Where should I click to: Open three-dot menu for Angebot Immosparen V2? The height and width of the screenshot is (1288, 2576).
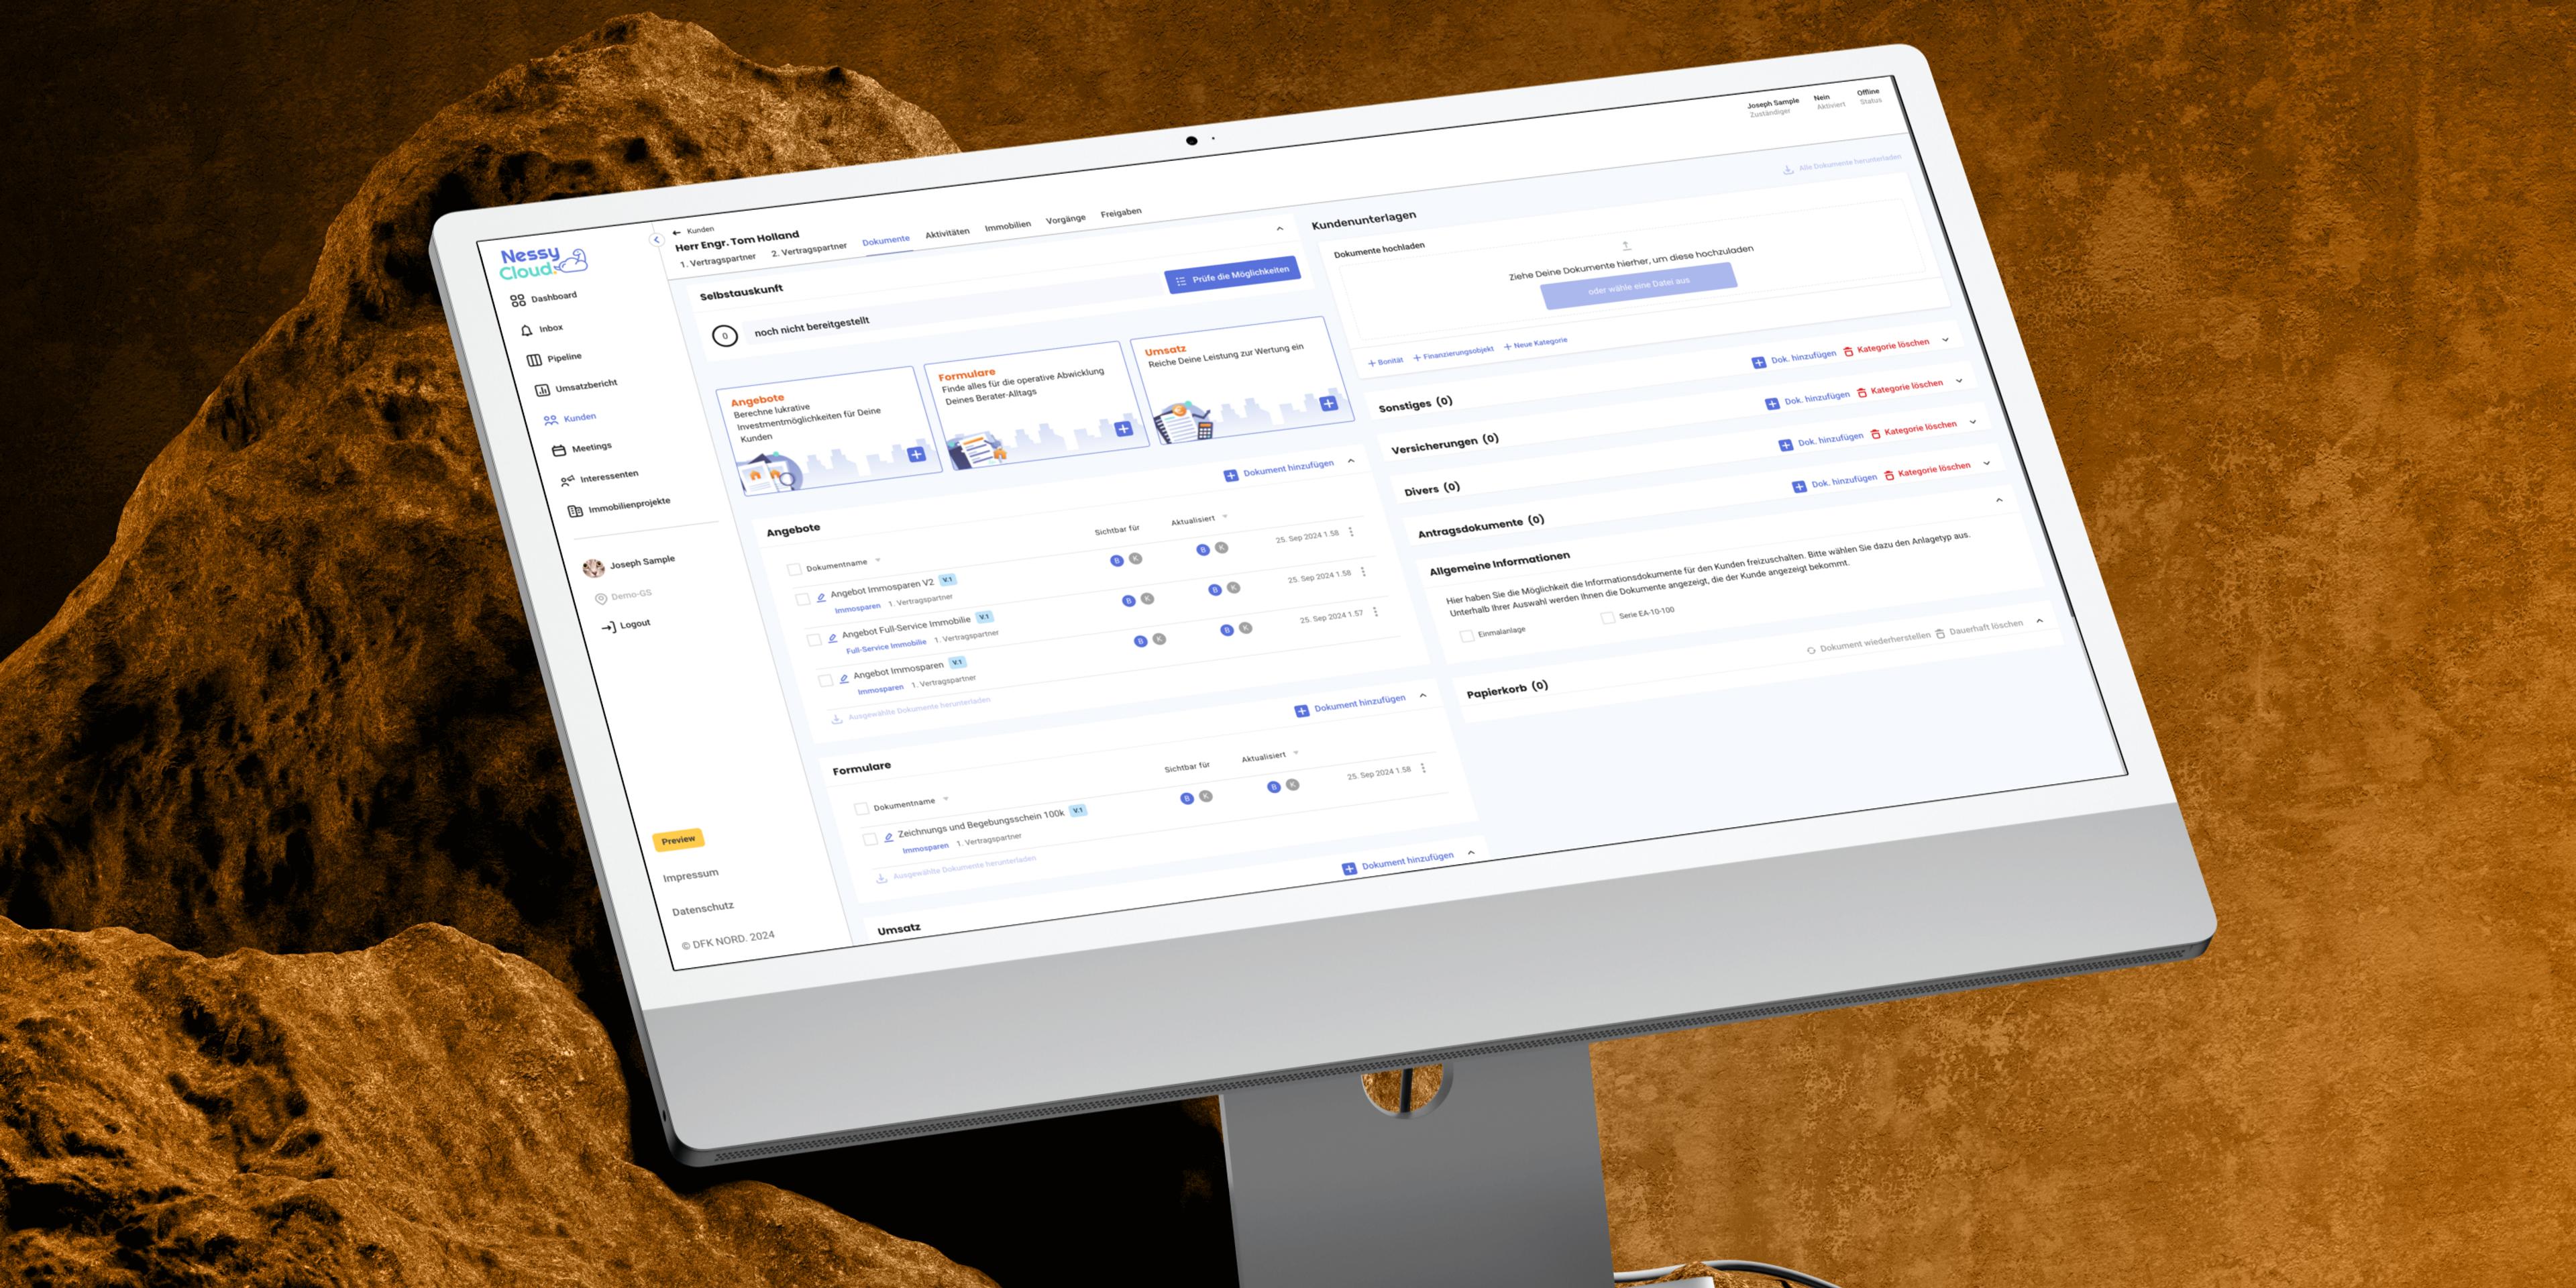coord(1351,532)
